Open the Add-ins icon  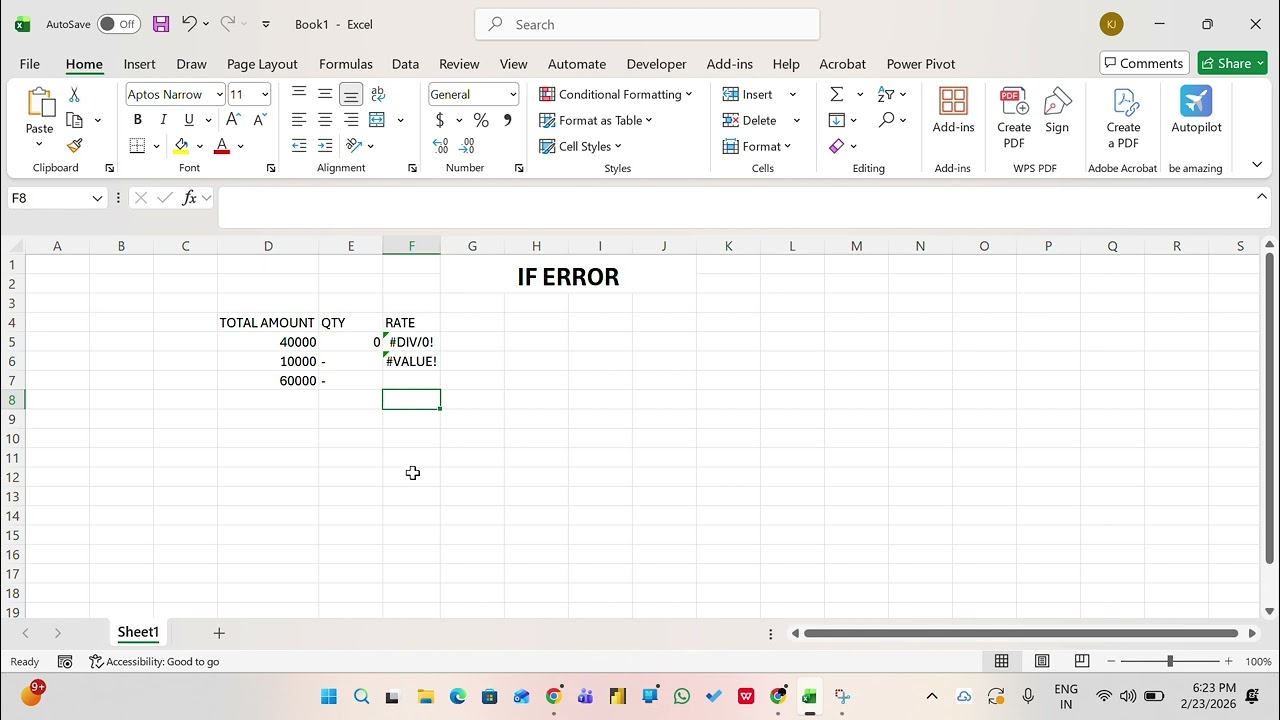tap(953, 110)
